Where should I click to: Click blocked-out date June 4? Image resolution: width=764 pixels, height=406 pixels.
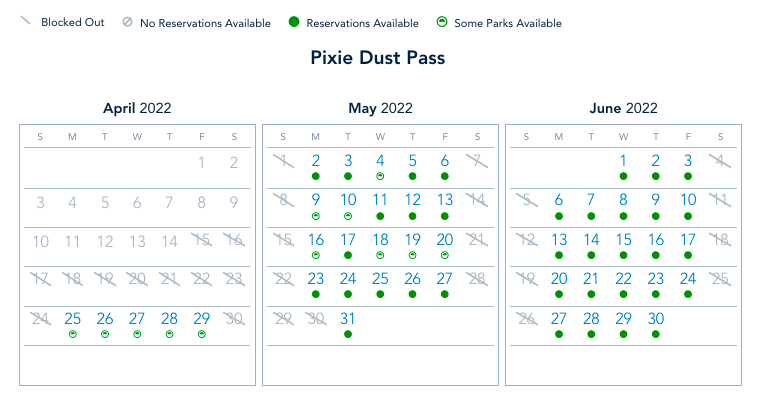720,161
